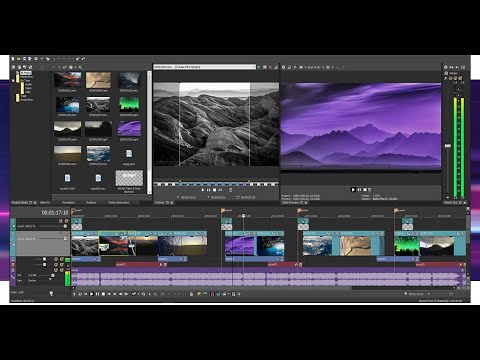Click the Video Output FX icon in preview

point(295,67)
